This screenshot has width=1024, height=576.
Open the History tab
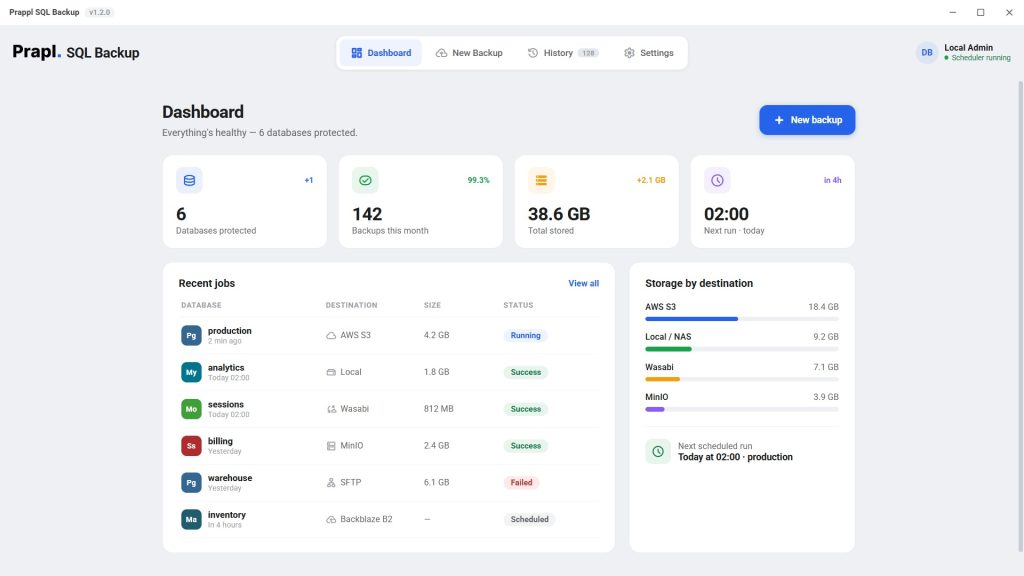pos(562,53)
